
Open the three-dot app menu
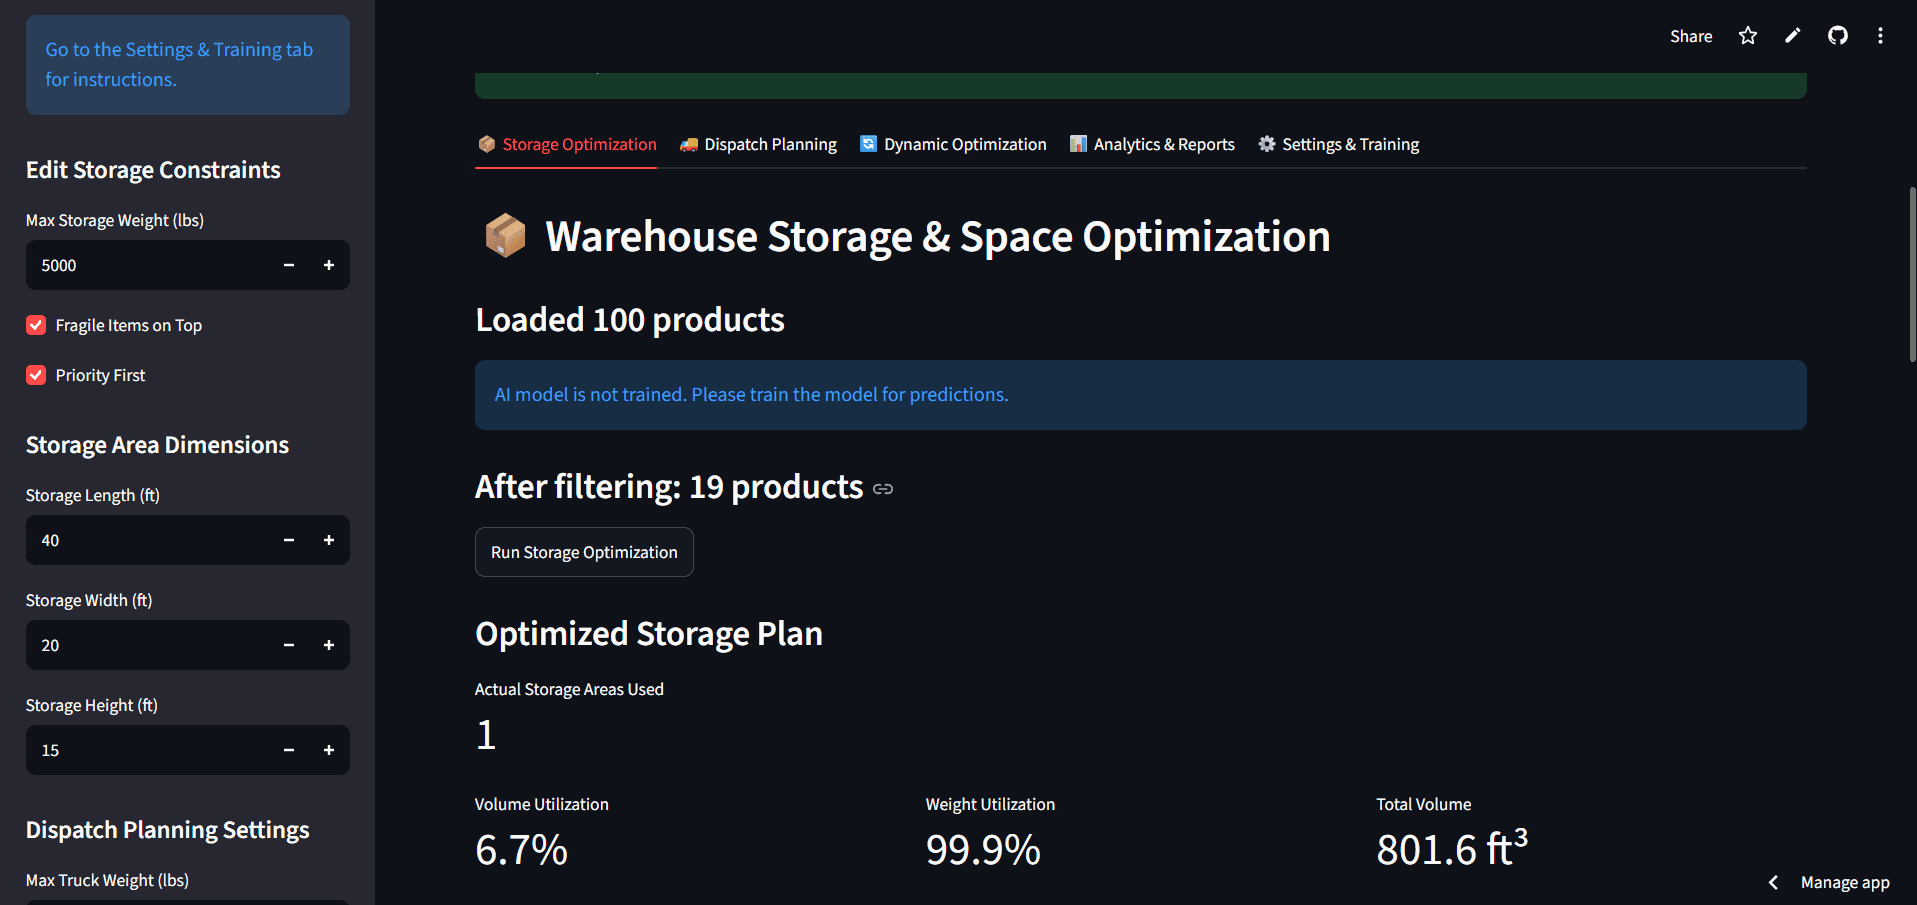click(x=1880, y=36)
